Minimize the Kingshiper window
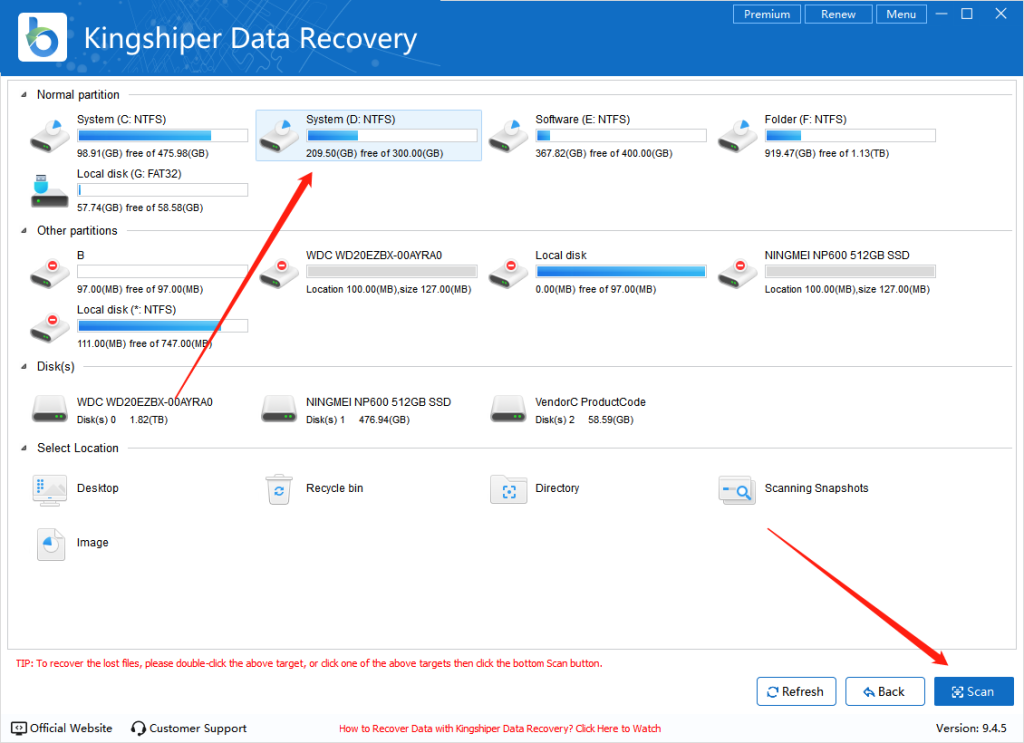The width and height of the screenshot is (1024, 743). 941,14
